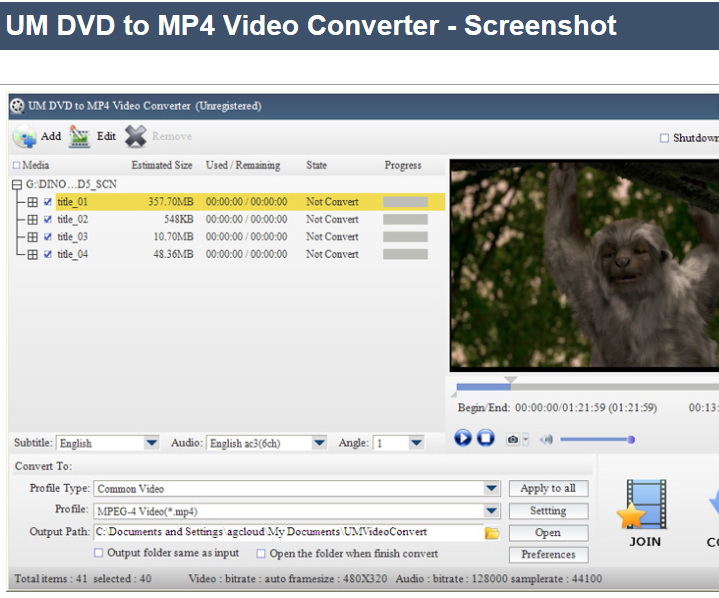This screenshot has height=598, width=719.
Task: Select the title_01 row name
Action: click(x=72, y=202)
